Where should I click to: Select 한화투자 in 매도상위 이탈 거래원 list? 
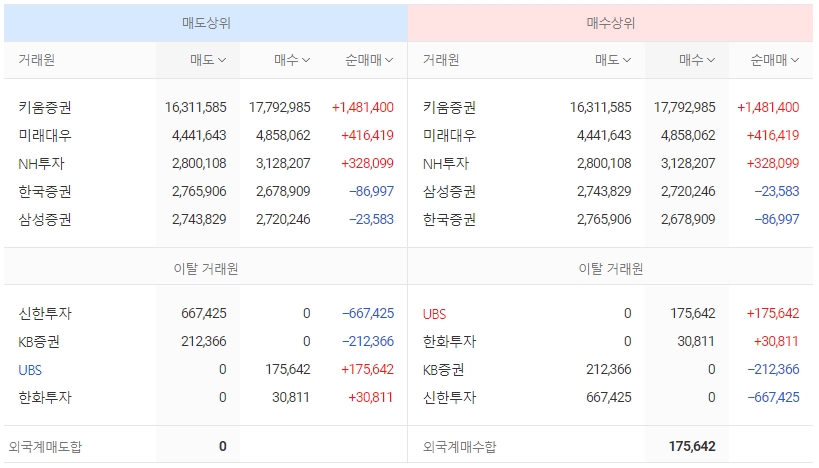pyautogui.click(x=45, y=397)
